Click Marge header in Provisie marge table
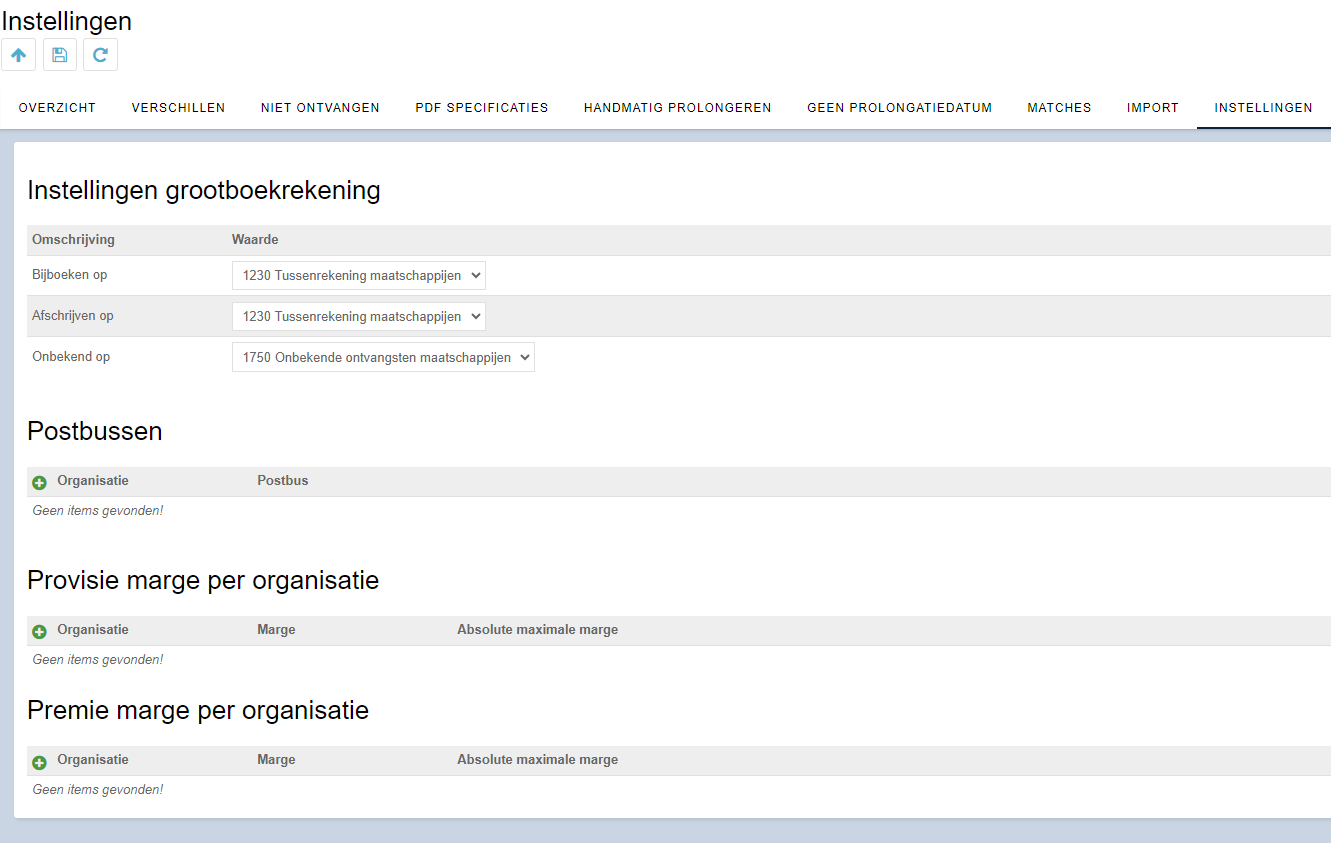Viewport: 1331px width, 843px height. click(x=276, y=630)
